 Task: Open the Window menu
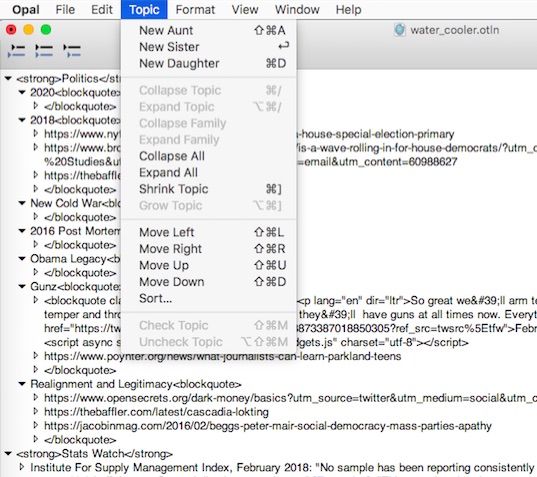[297, 10]
